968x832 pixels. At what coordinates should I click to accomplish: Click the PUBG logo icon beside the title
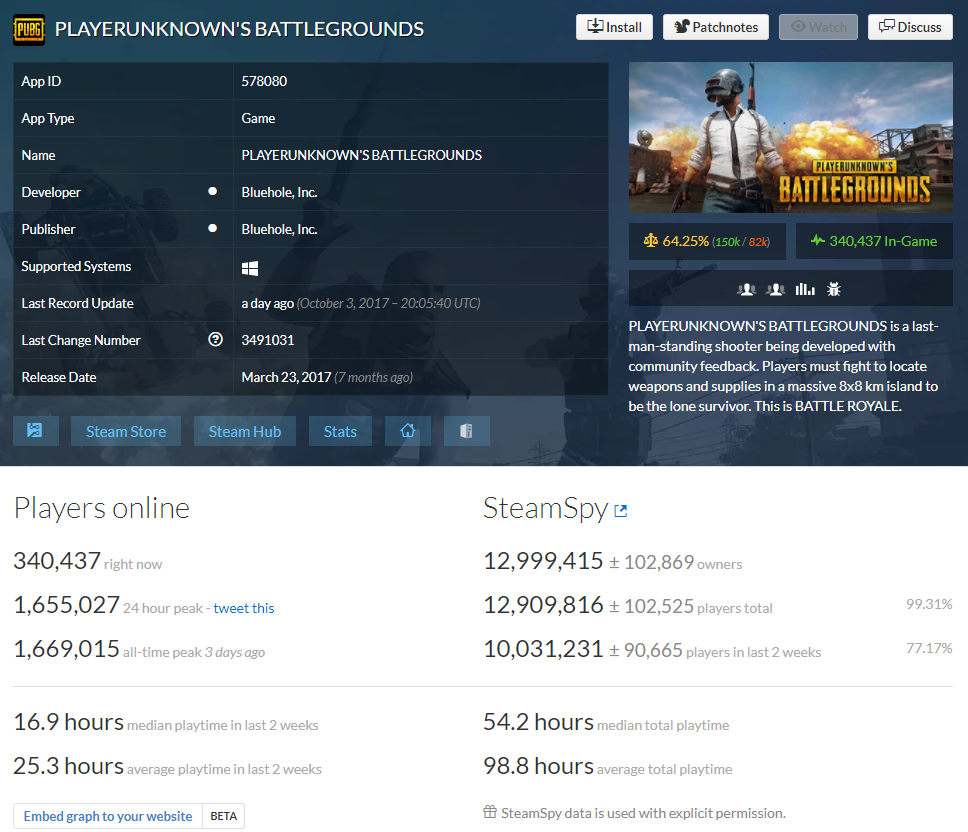(x=29, y=29)
